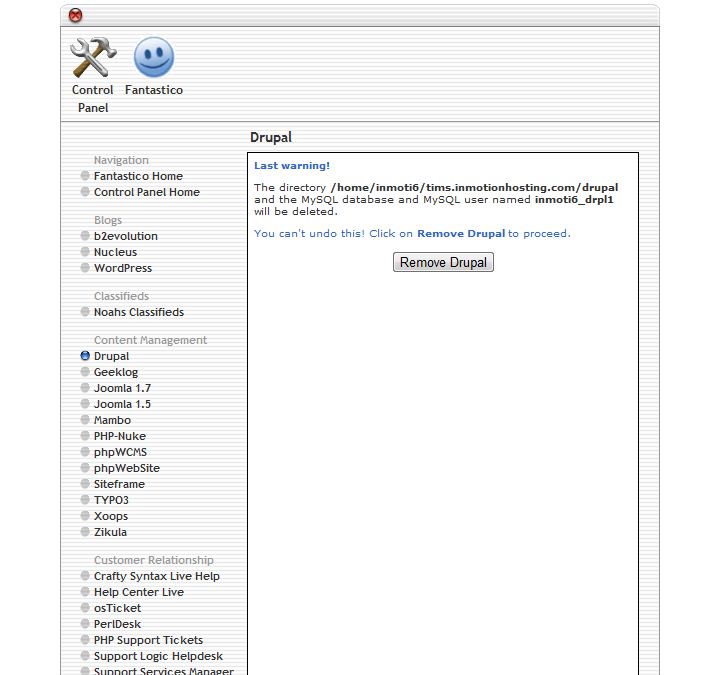Select the blue bullet beside Drupal

[85, 356]
